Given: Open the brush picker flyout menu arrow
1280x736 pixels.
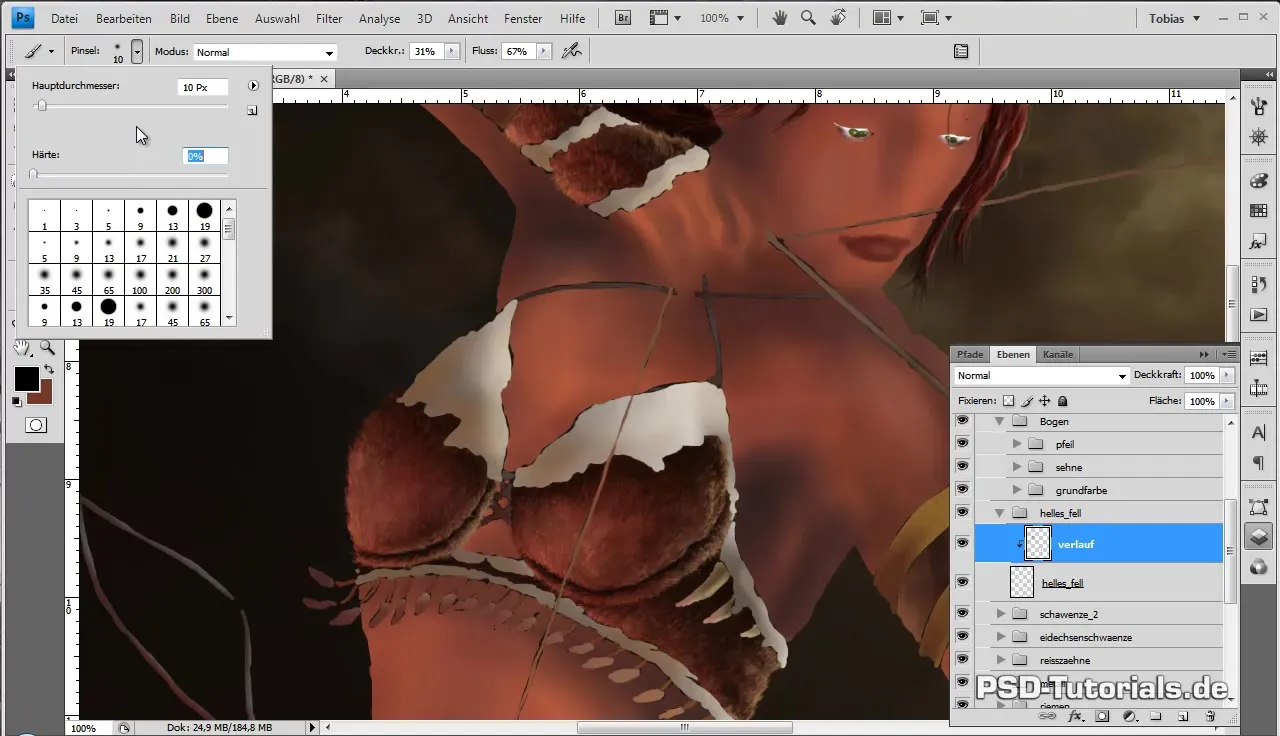Looking at the screenshot, I should (x=253, y=86).
